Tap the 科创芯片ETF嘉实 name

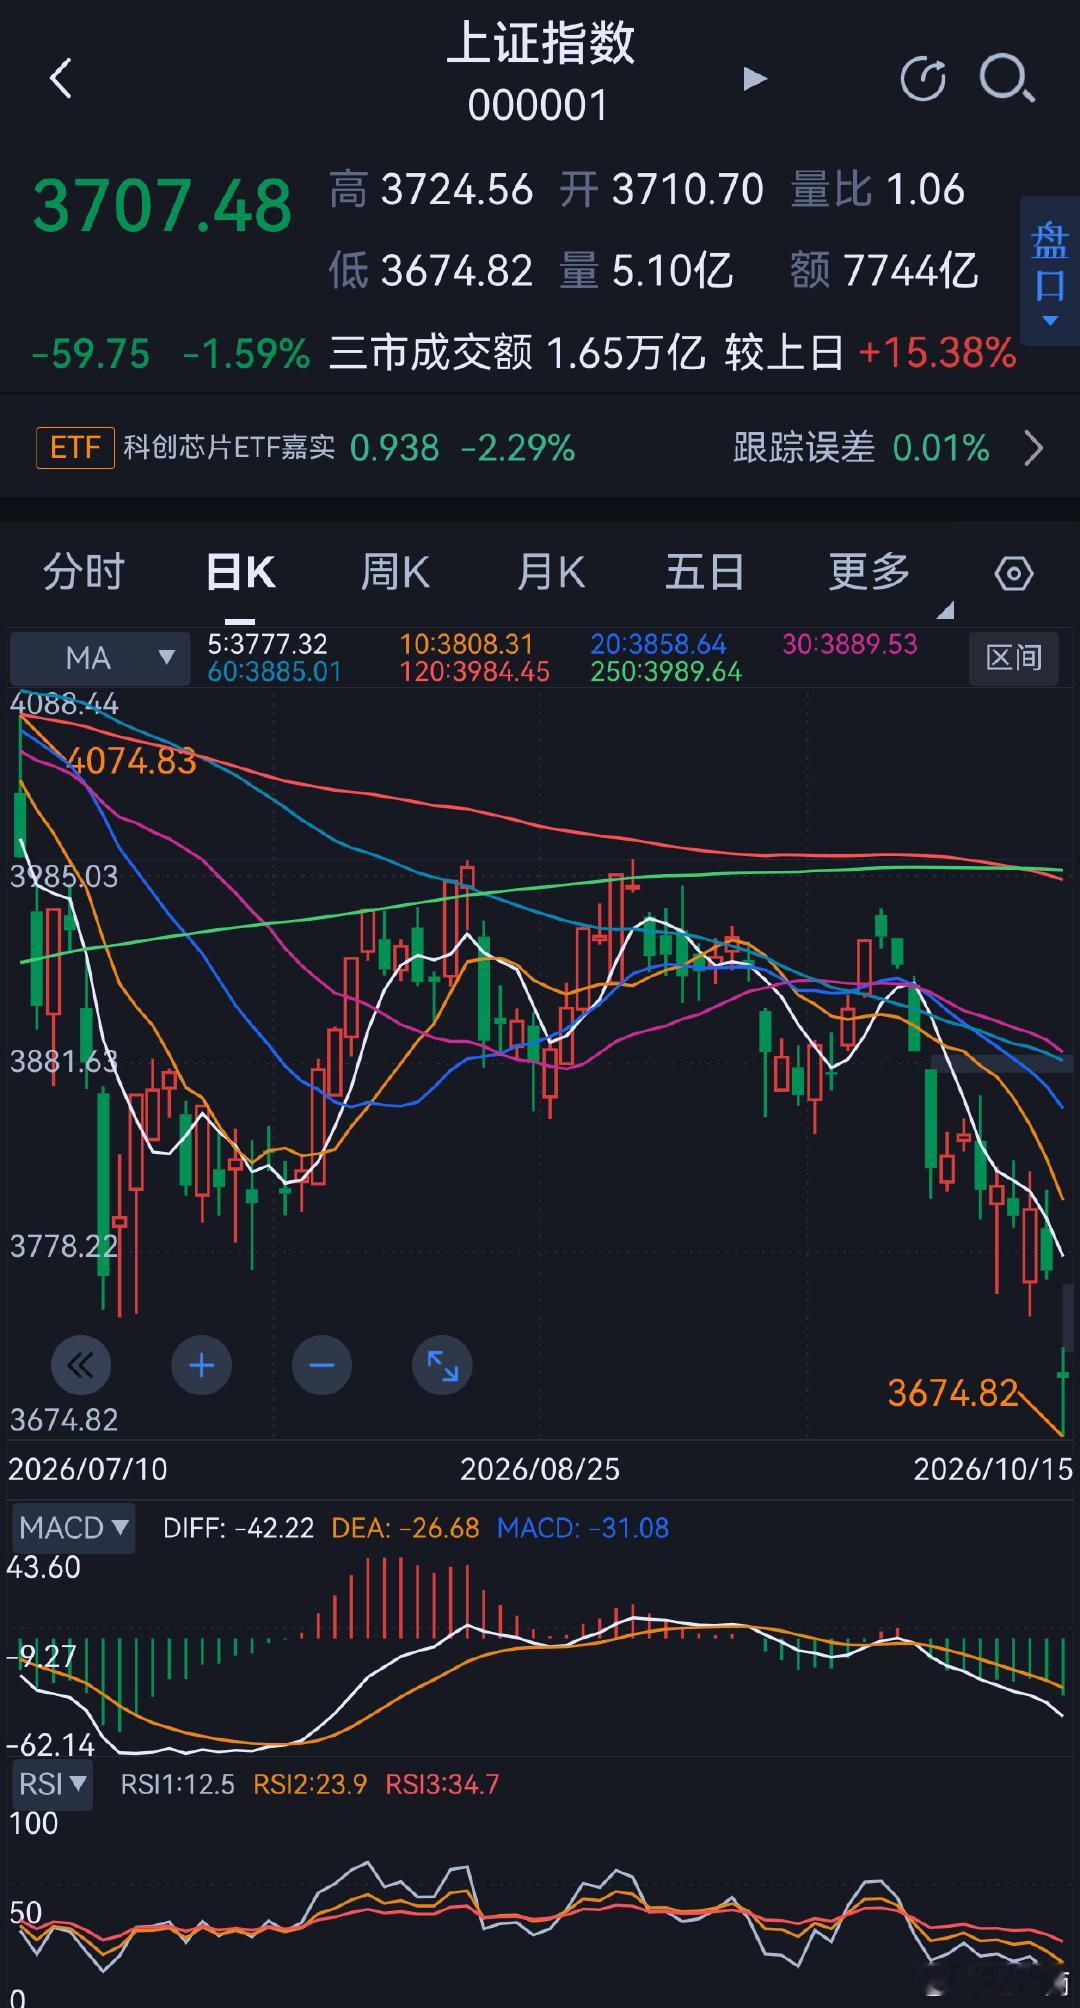(229, 447)
